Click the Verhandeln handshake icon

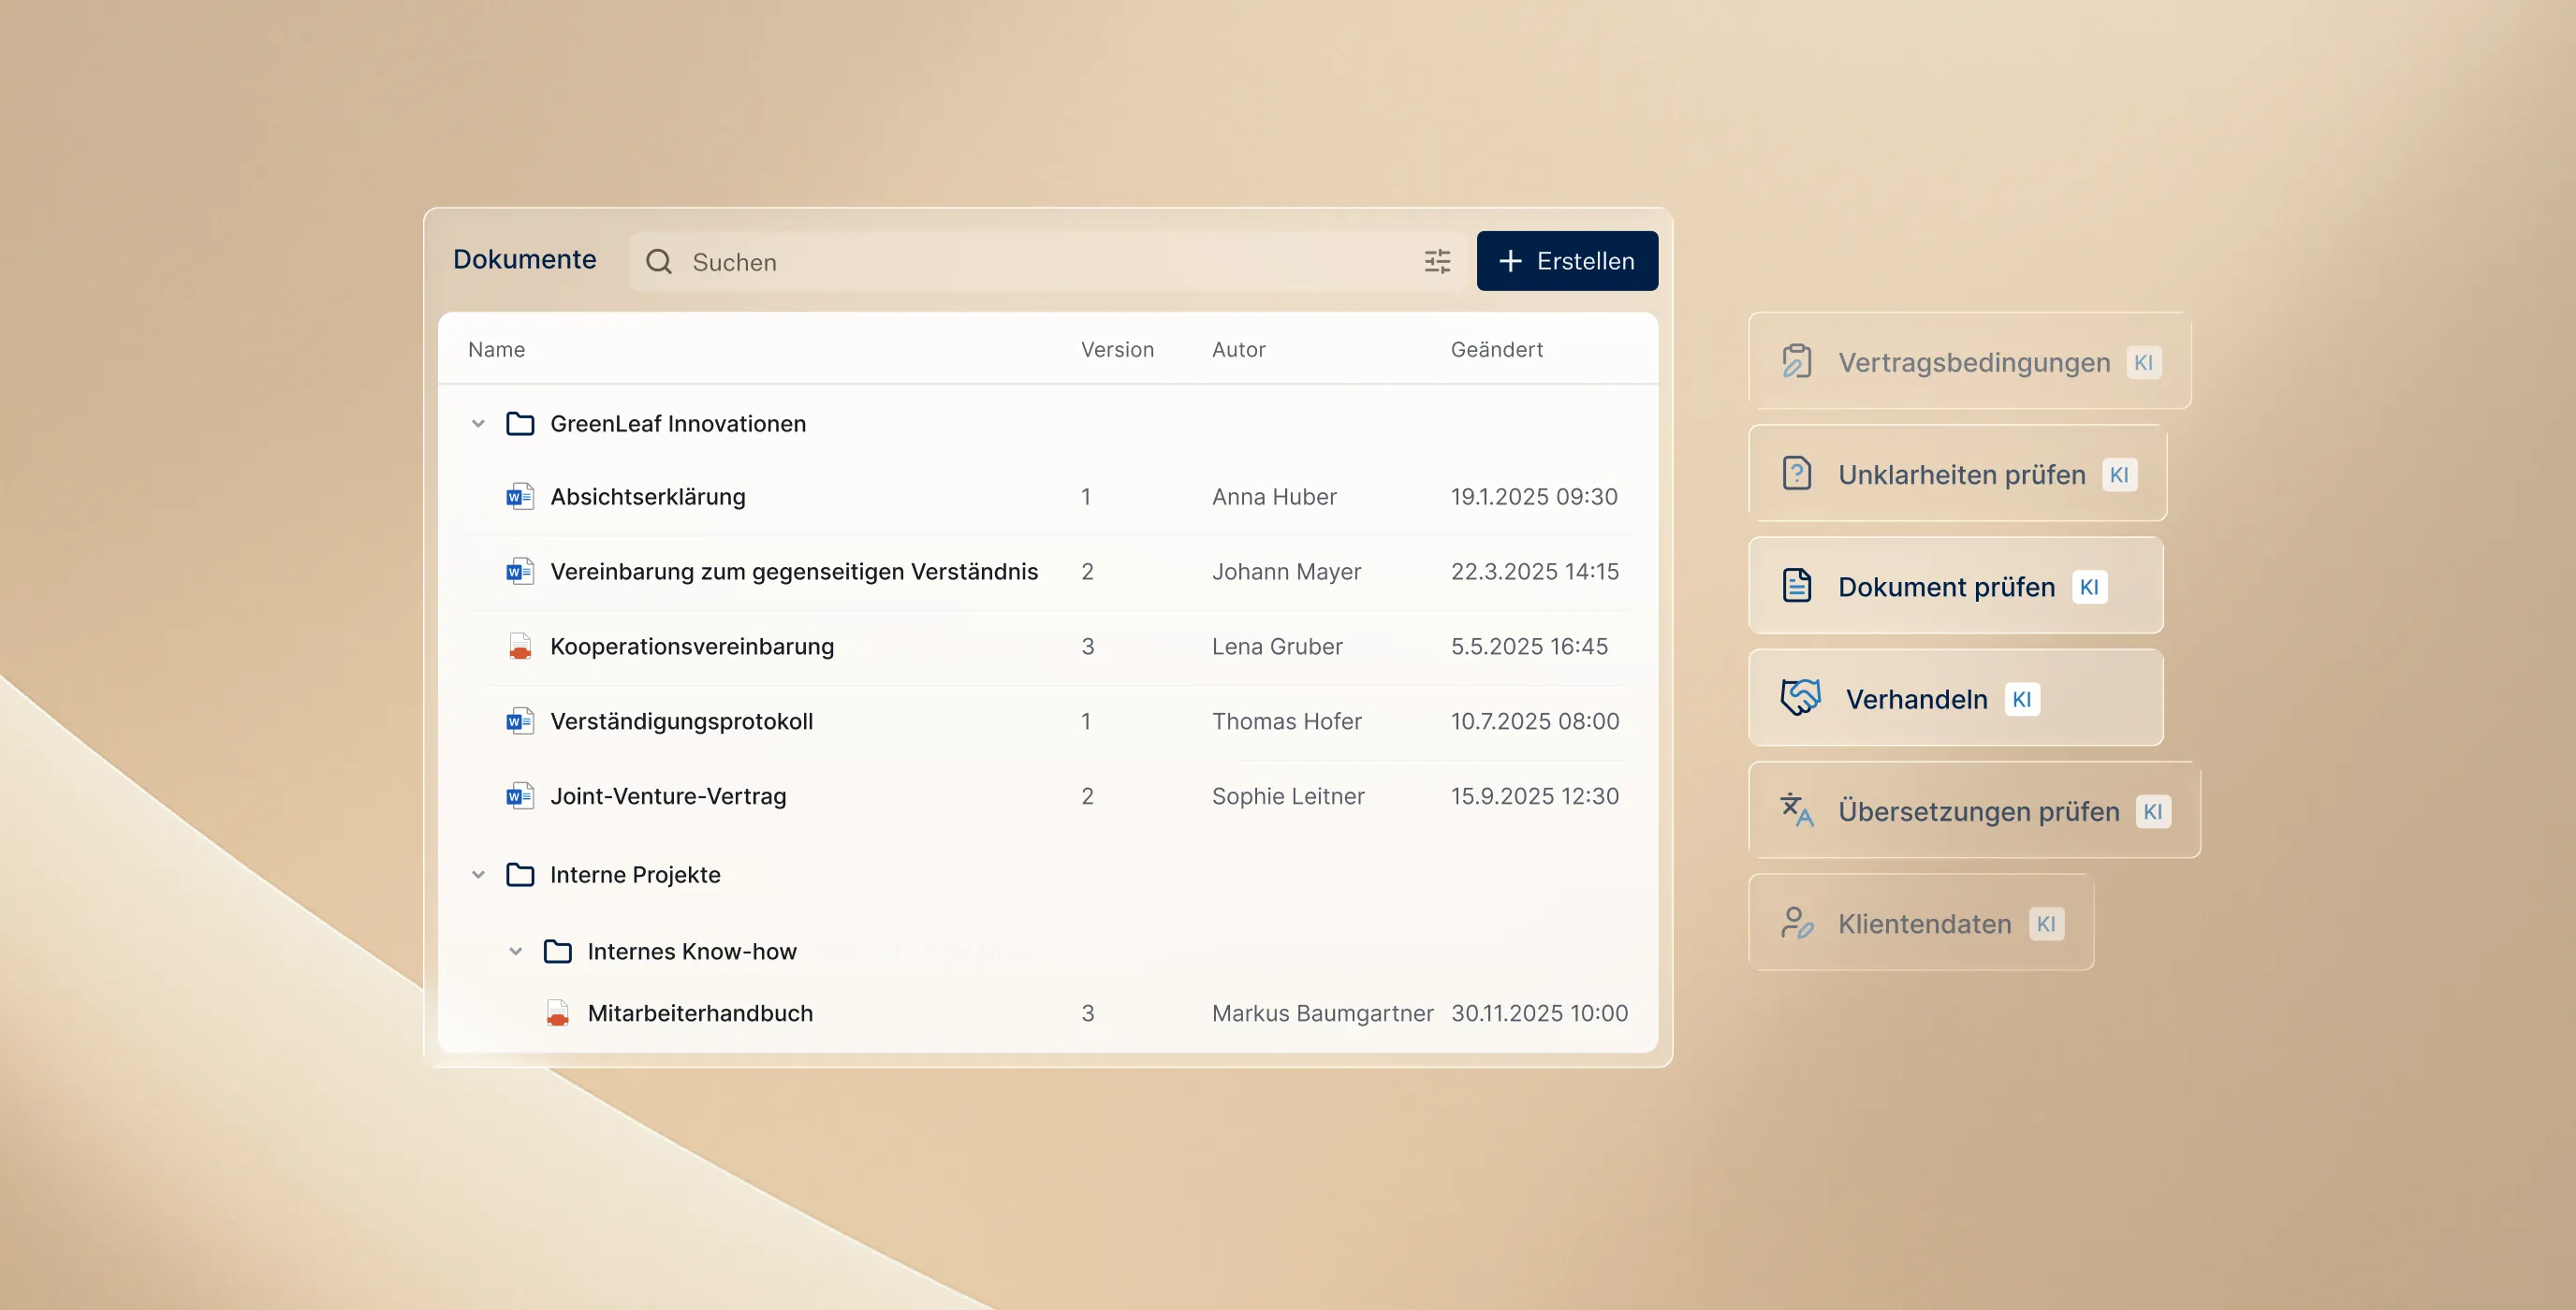(1800, 698)
